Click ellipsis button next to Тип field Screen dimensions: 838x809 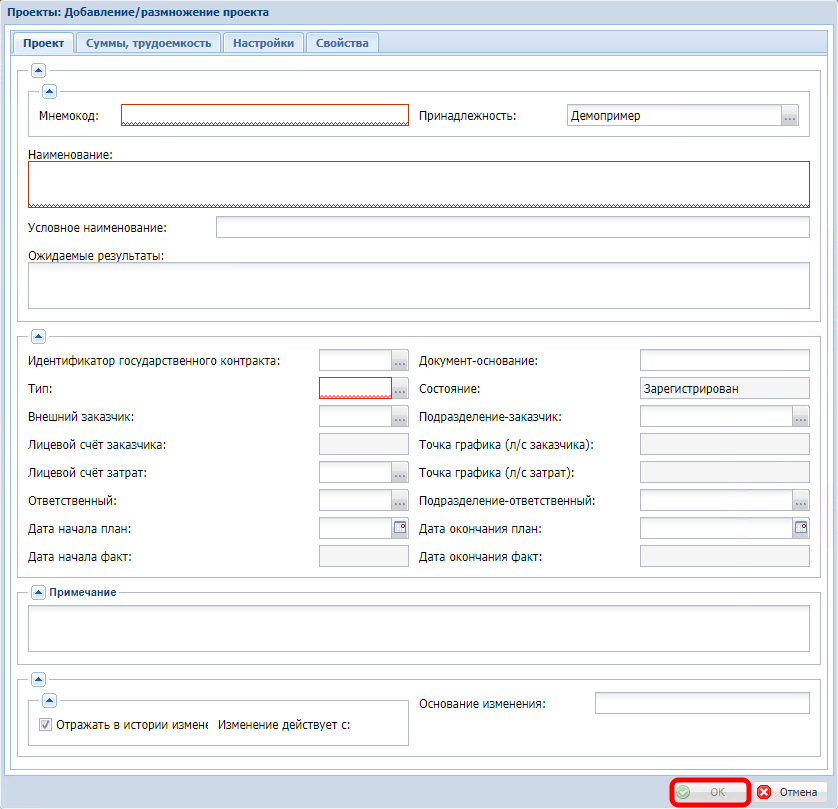coord(400,388)
